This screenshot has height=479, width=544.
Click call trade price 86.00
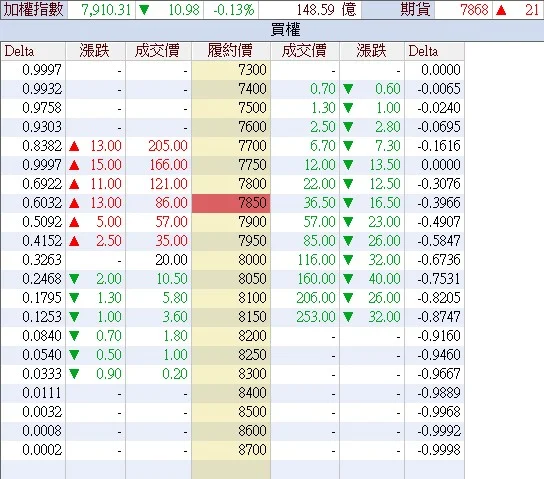click(171, 203)
